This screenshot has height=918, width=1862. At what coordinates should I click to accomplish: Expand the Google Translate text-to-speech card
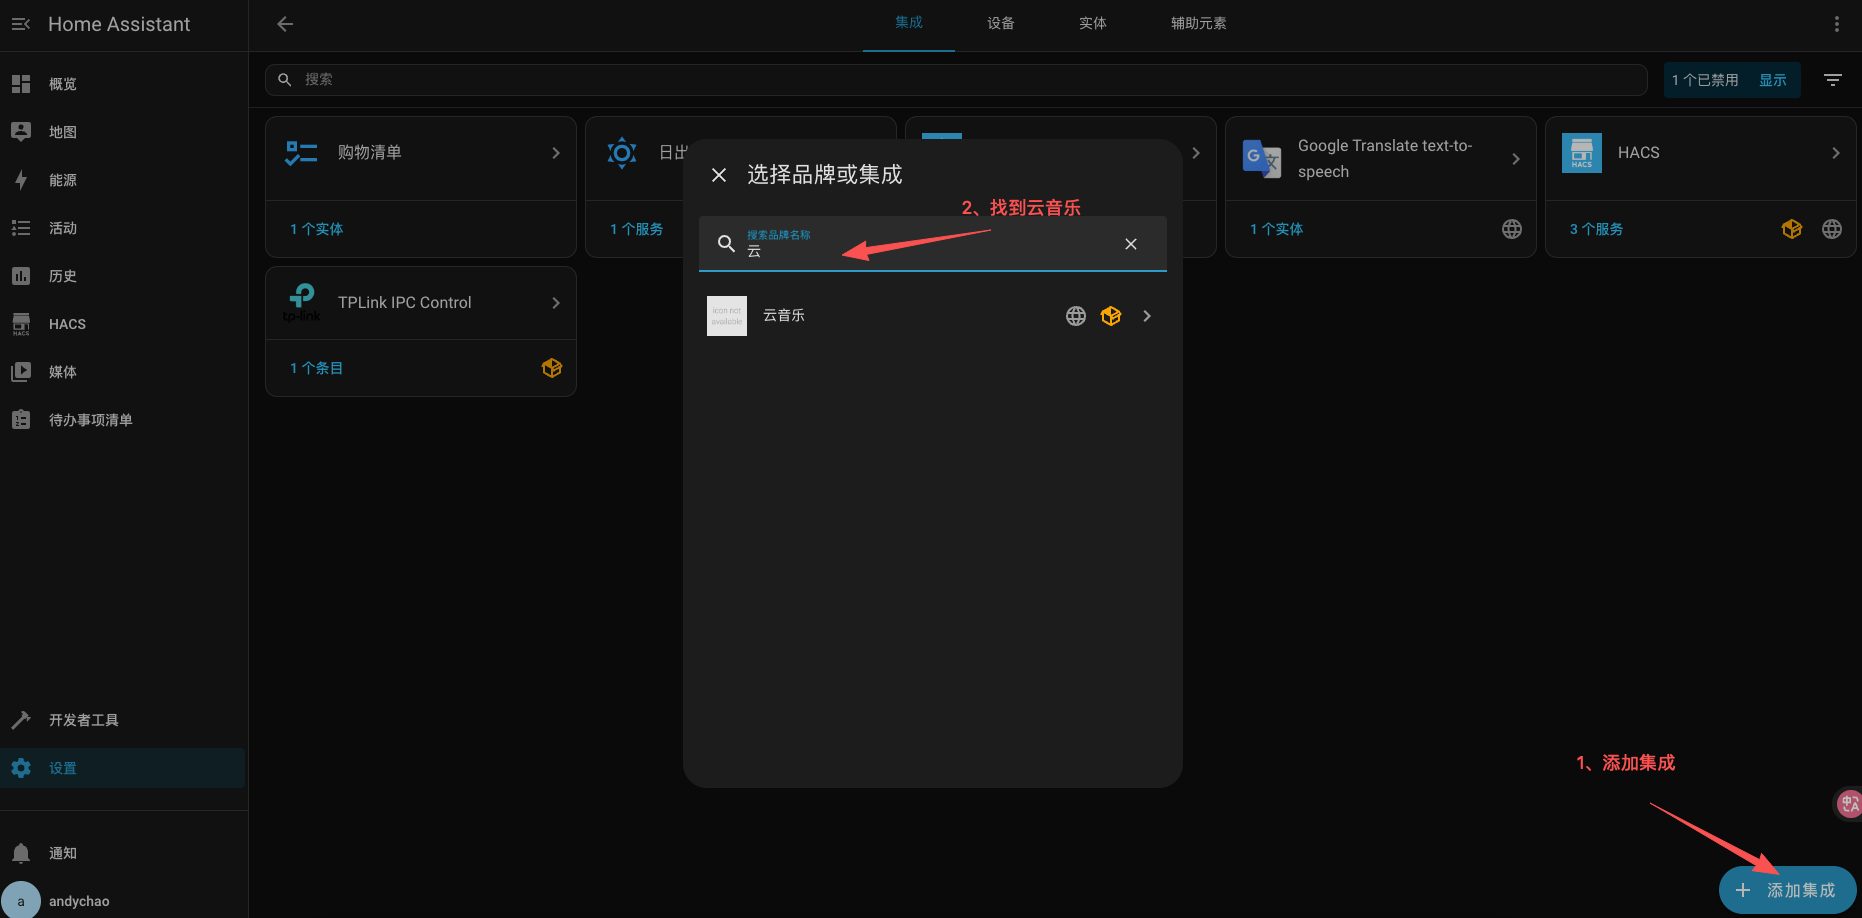1516,158
